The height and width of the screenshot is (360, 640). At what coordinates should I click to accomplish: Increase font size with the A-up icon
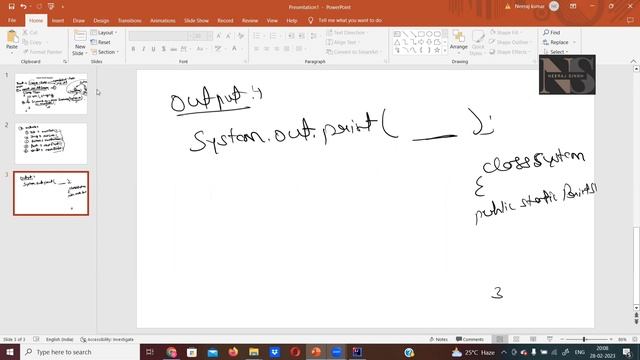[219, 36]
